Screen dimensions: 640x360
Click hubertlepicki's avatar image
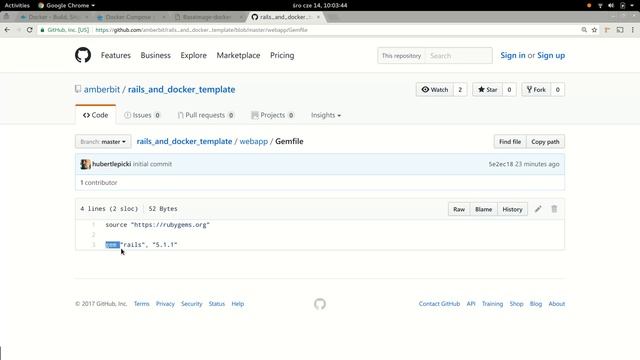point(85,164)
